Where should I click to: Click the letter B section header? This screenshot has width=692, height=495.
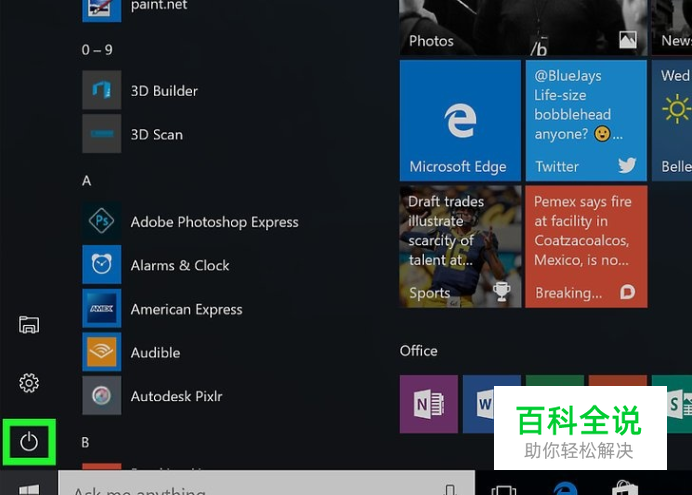85,442
